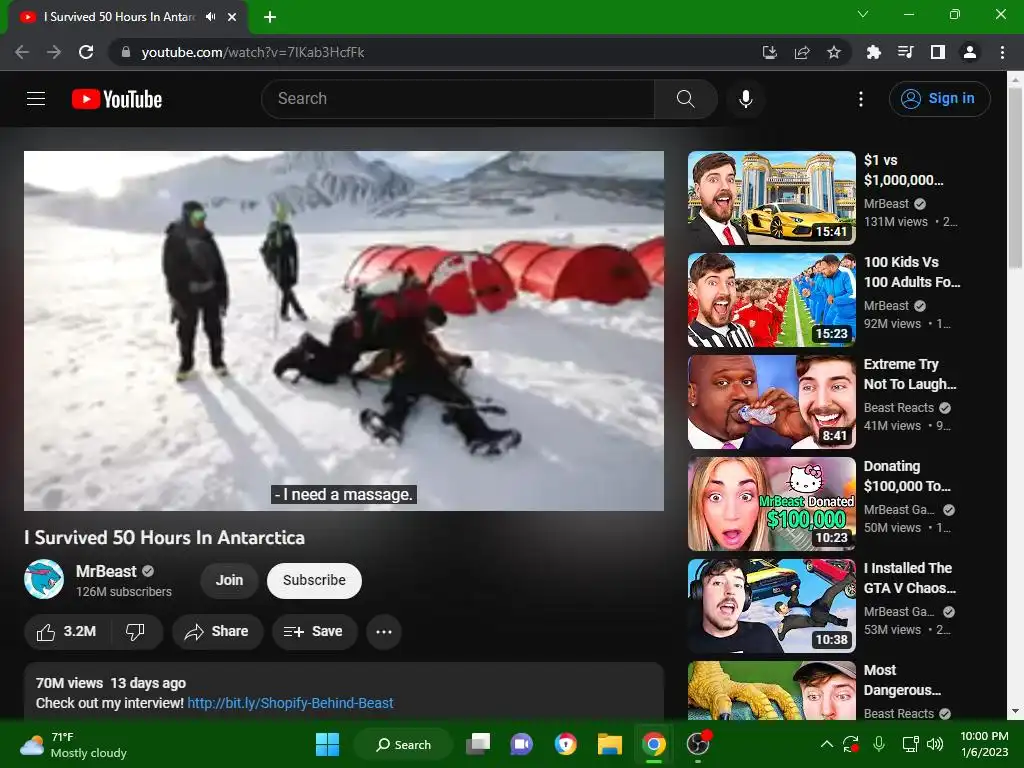Click the install app icon in address bar
1024x768 pixels.
click(x=770, y=52)
